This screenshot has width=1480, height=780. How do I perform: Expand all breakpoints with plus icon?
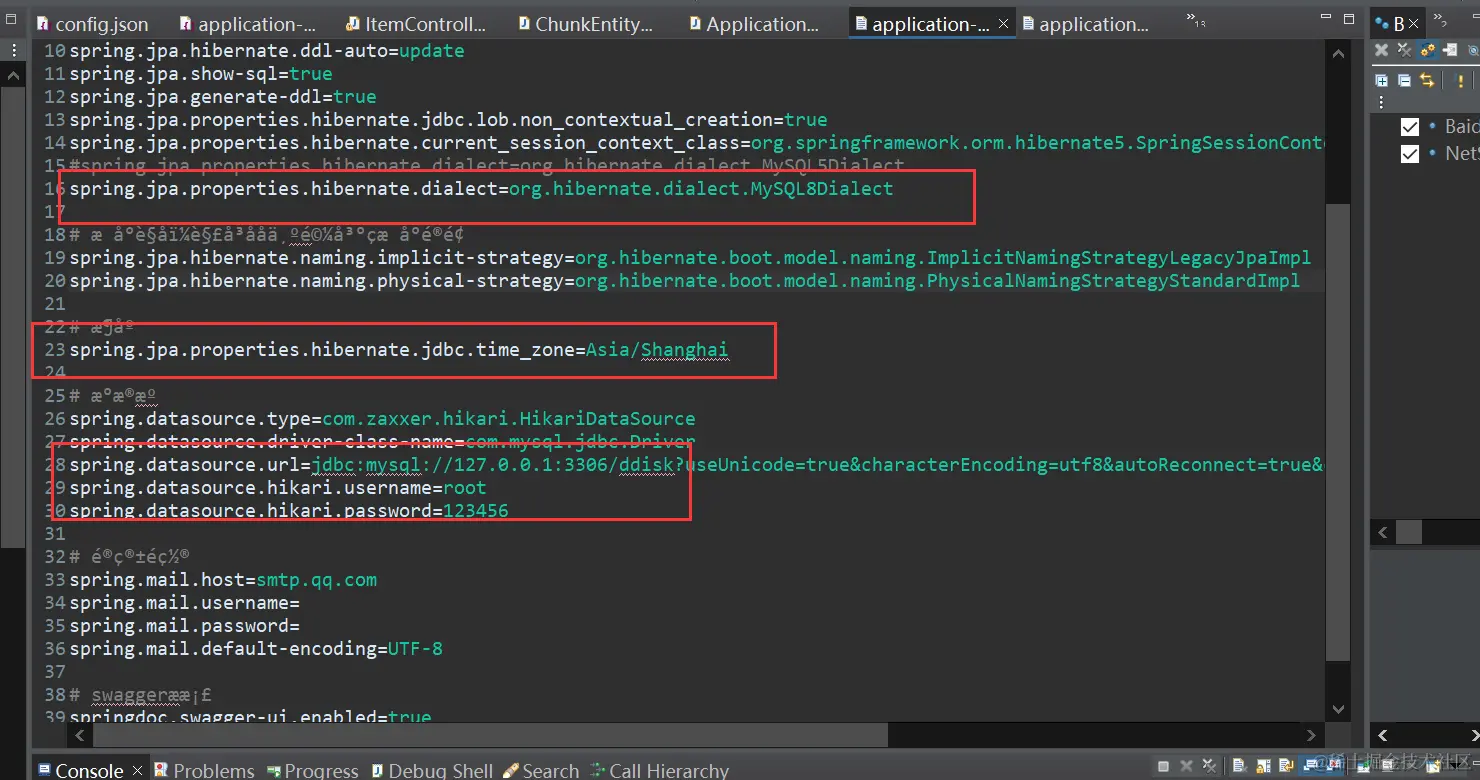click(1381, 81)
